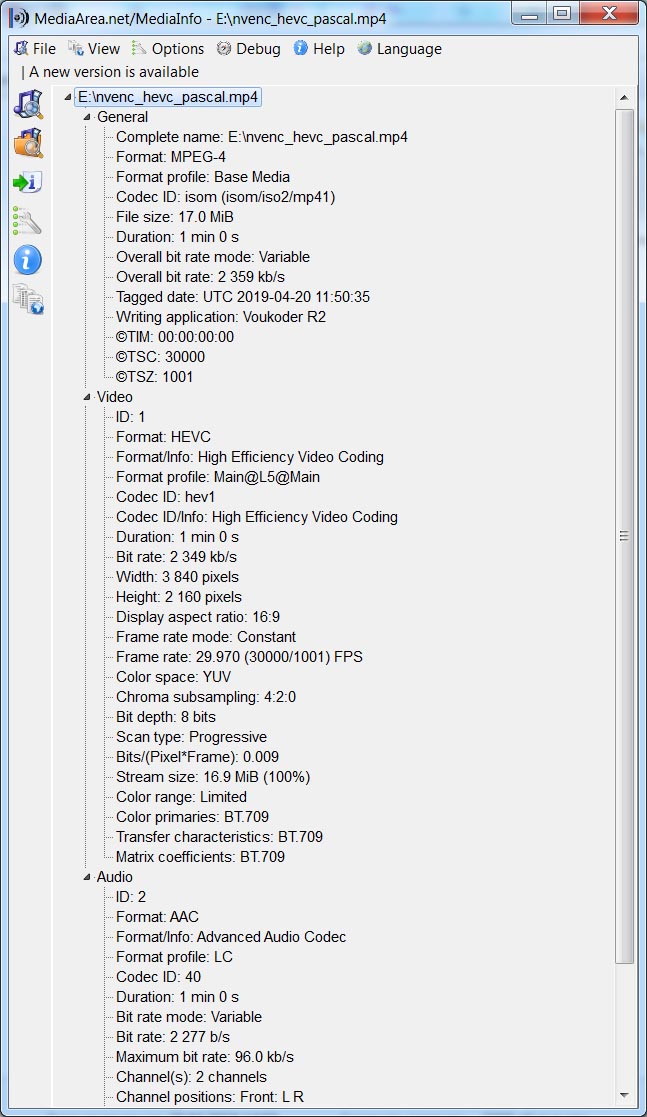Select '©TSZ: 1001' row
This screenshot has height=1117, width=647.
click(155, 376)
